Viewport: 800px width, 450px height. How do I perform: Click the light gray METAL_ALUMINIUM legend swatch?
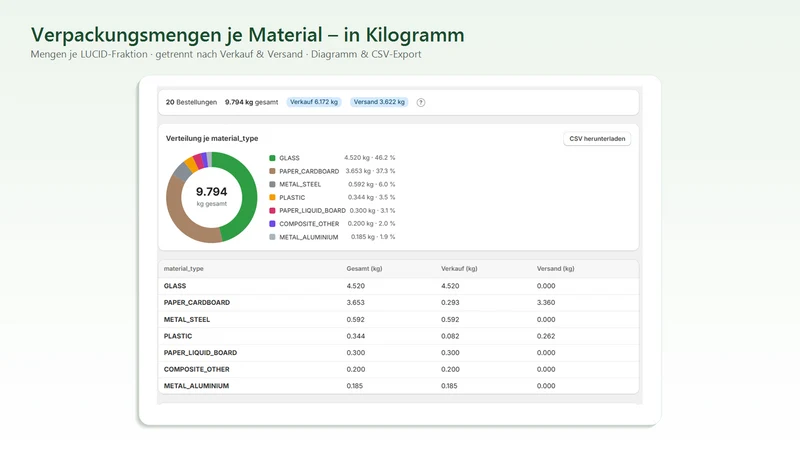coord(272,237)
